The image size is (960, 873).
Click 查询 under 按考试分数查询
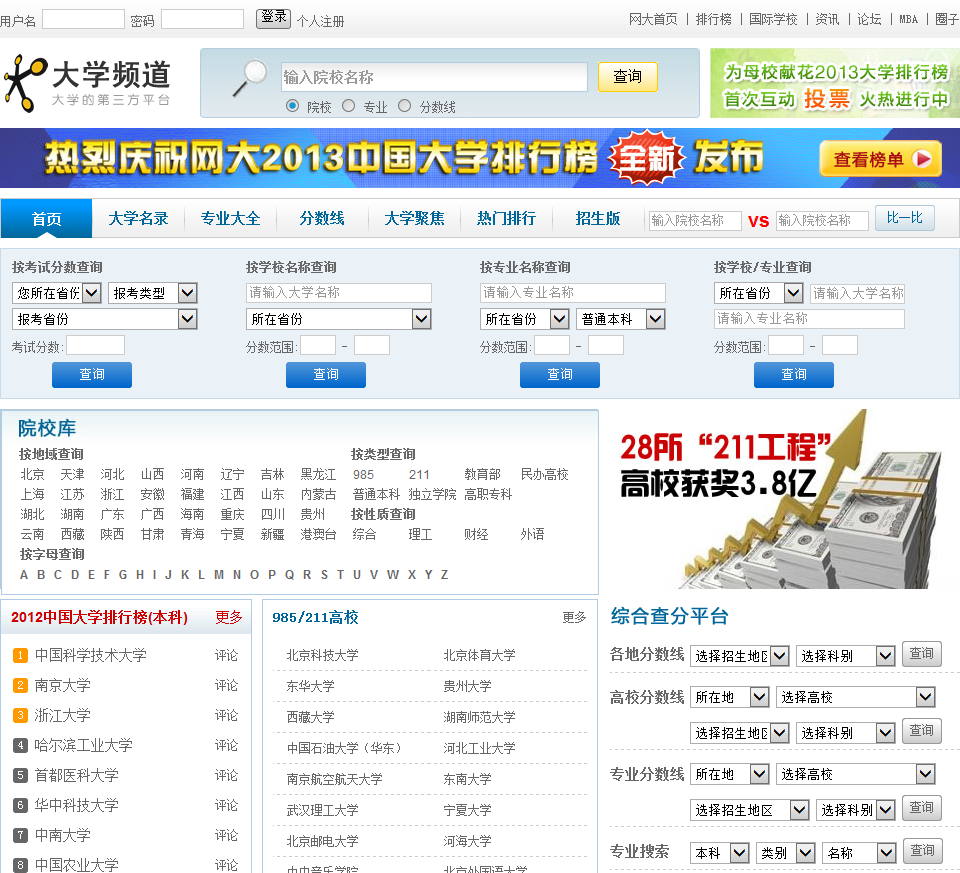(92, 375)
